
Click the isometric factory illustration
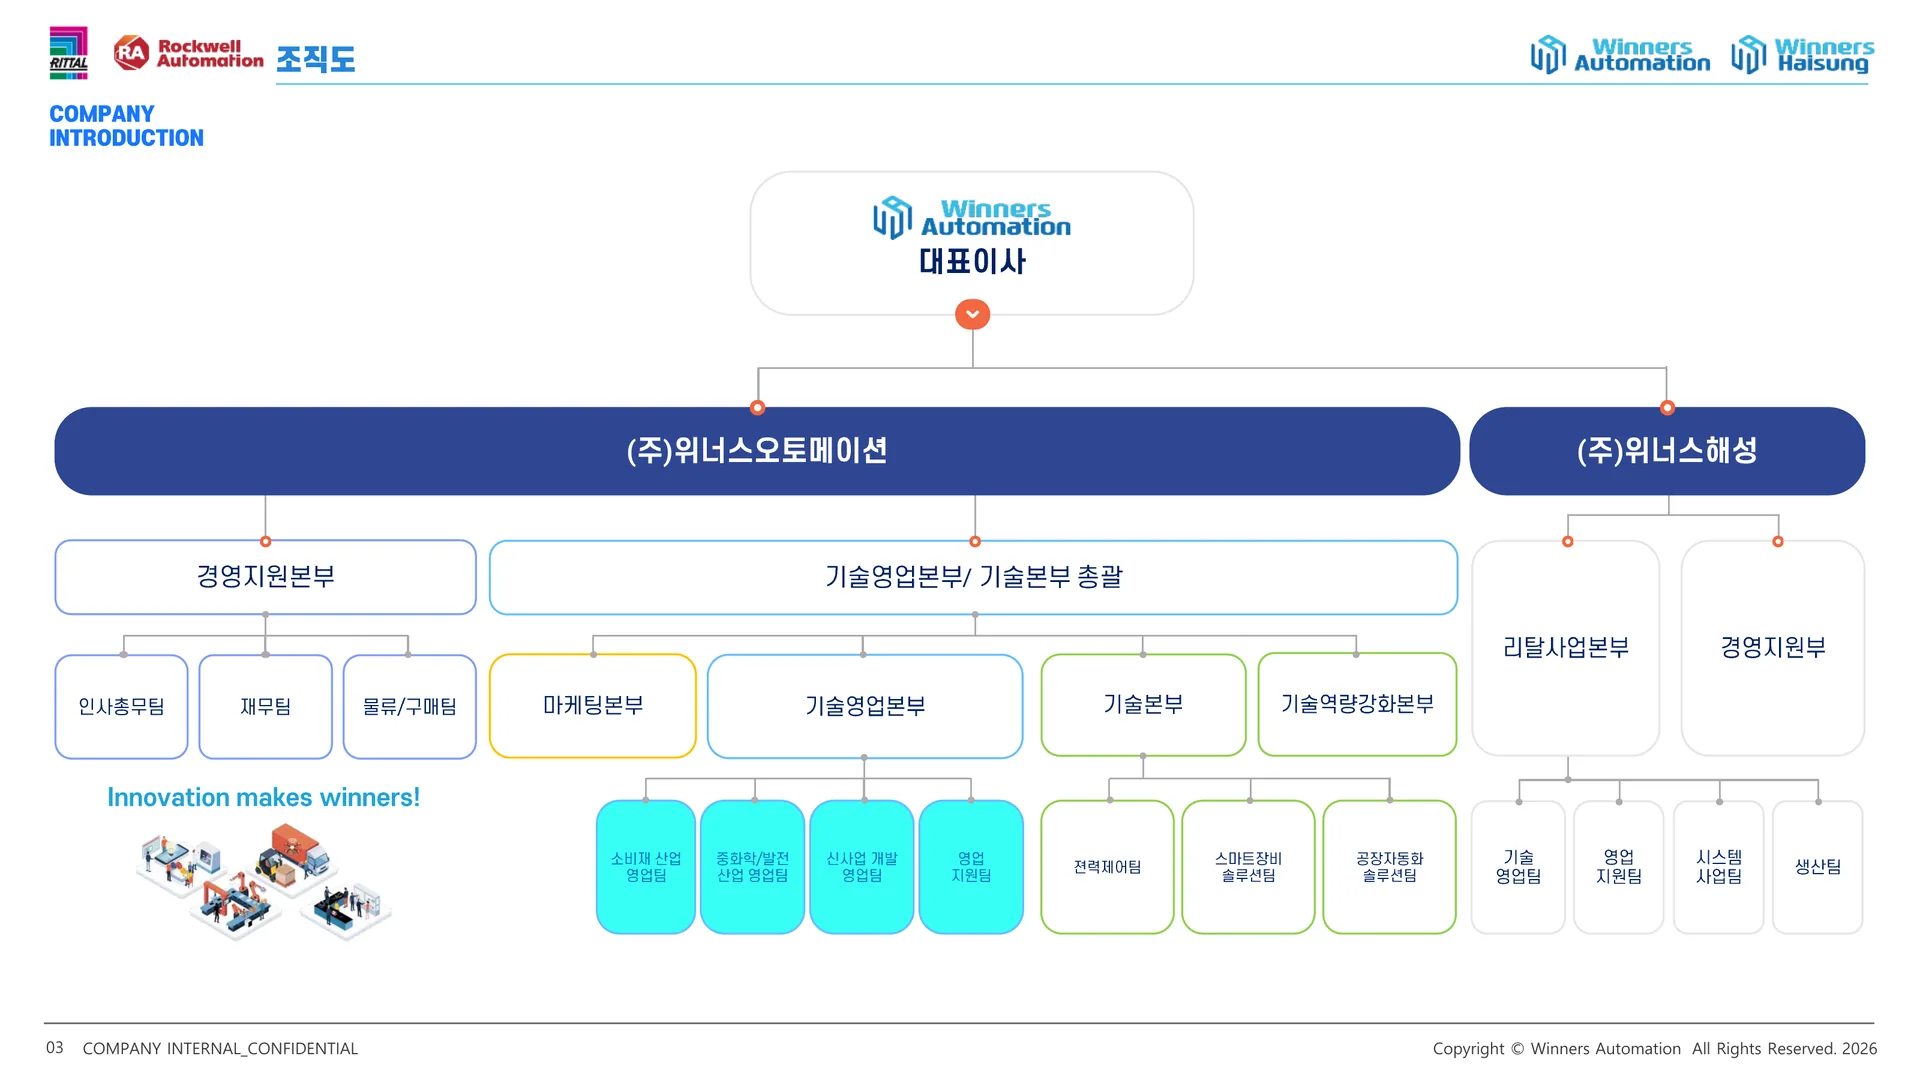point(264,882)
